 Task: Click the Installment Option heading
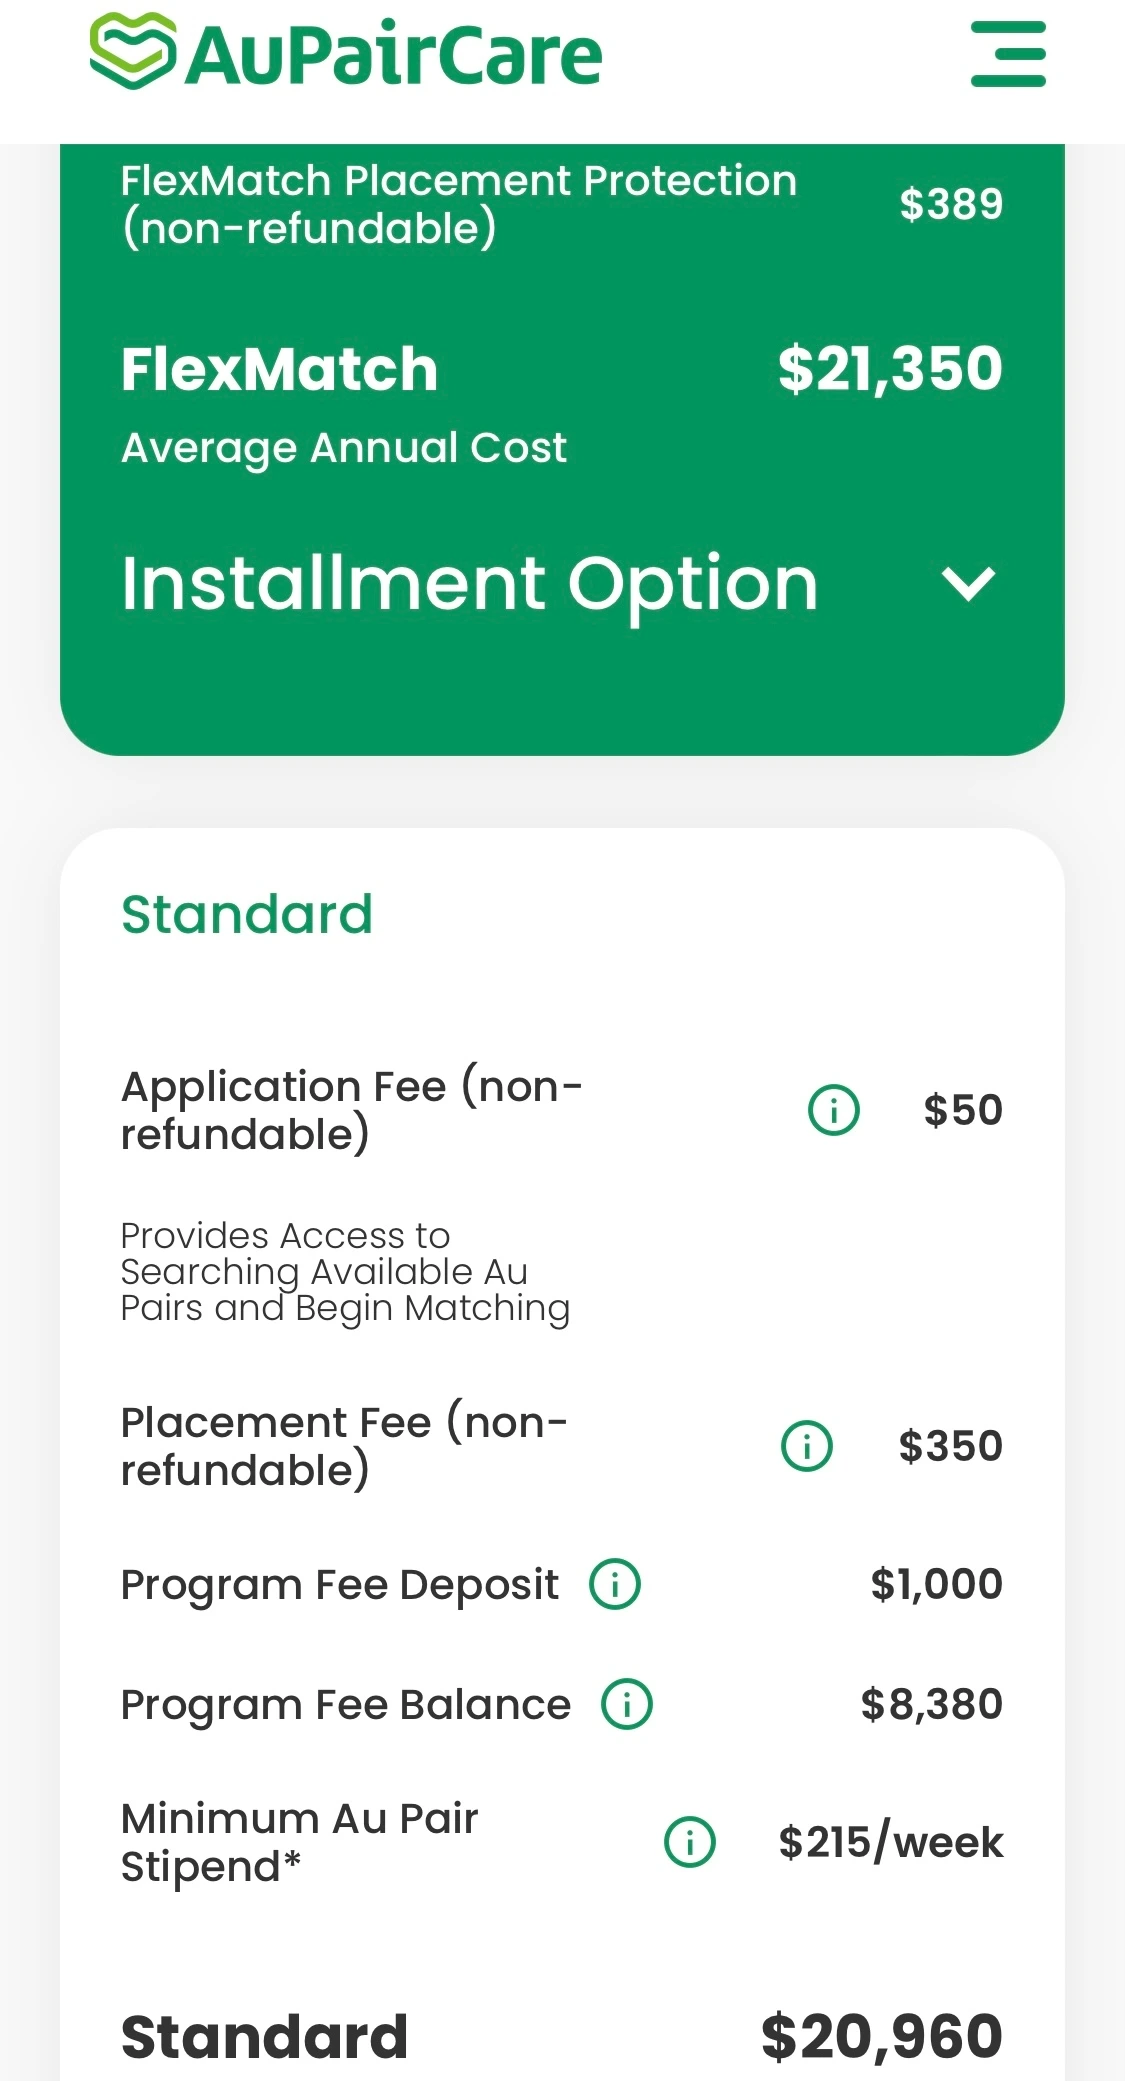click(x=469, y=584)
